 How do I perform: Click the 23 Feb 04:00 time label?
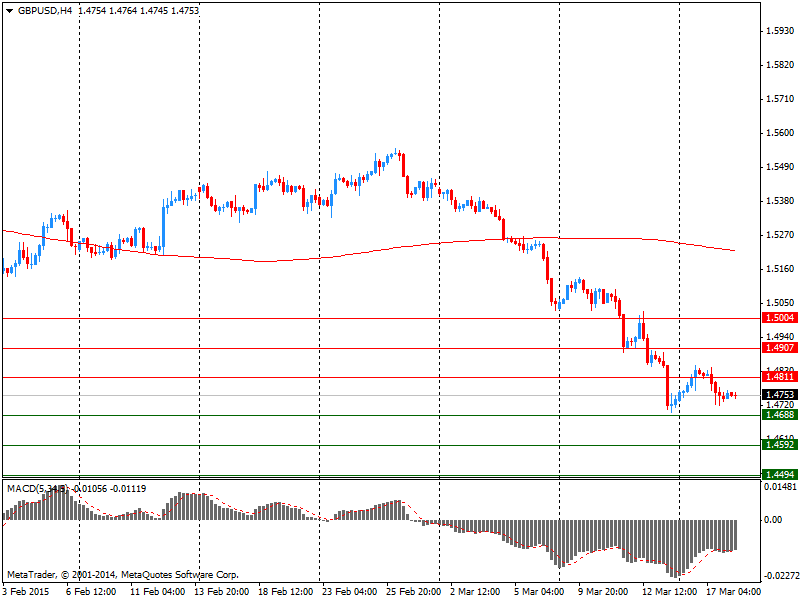point(349,591)
